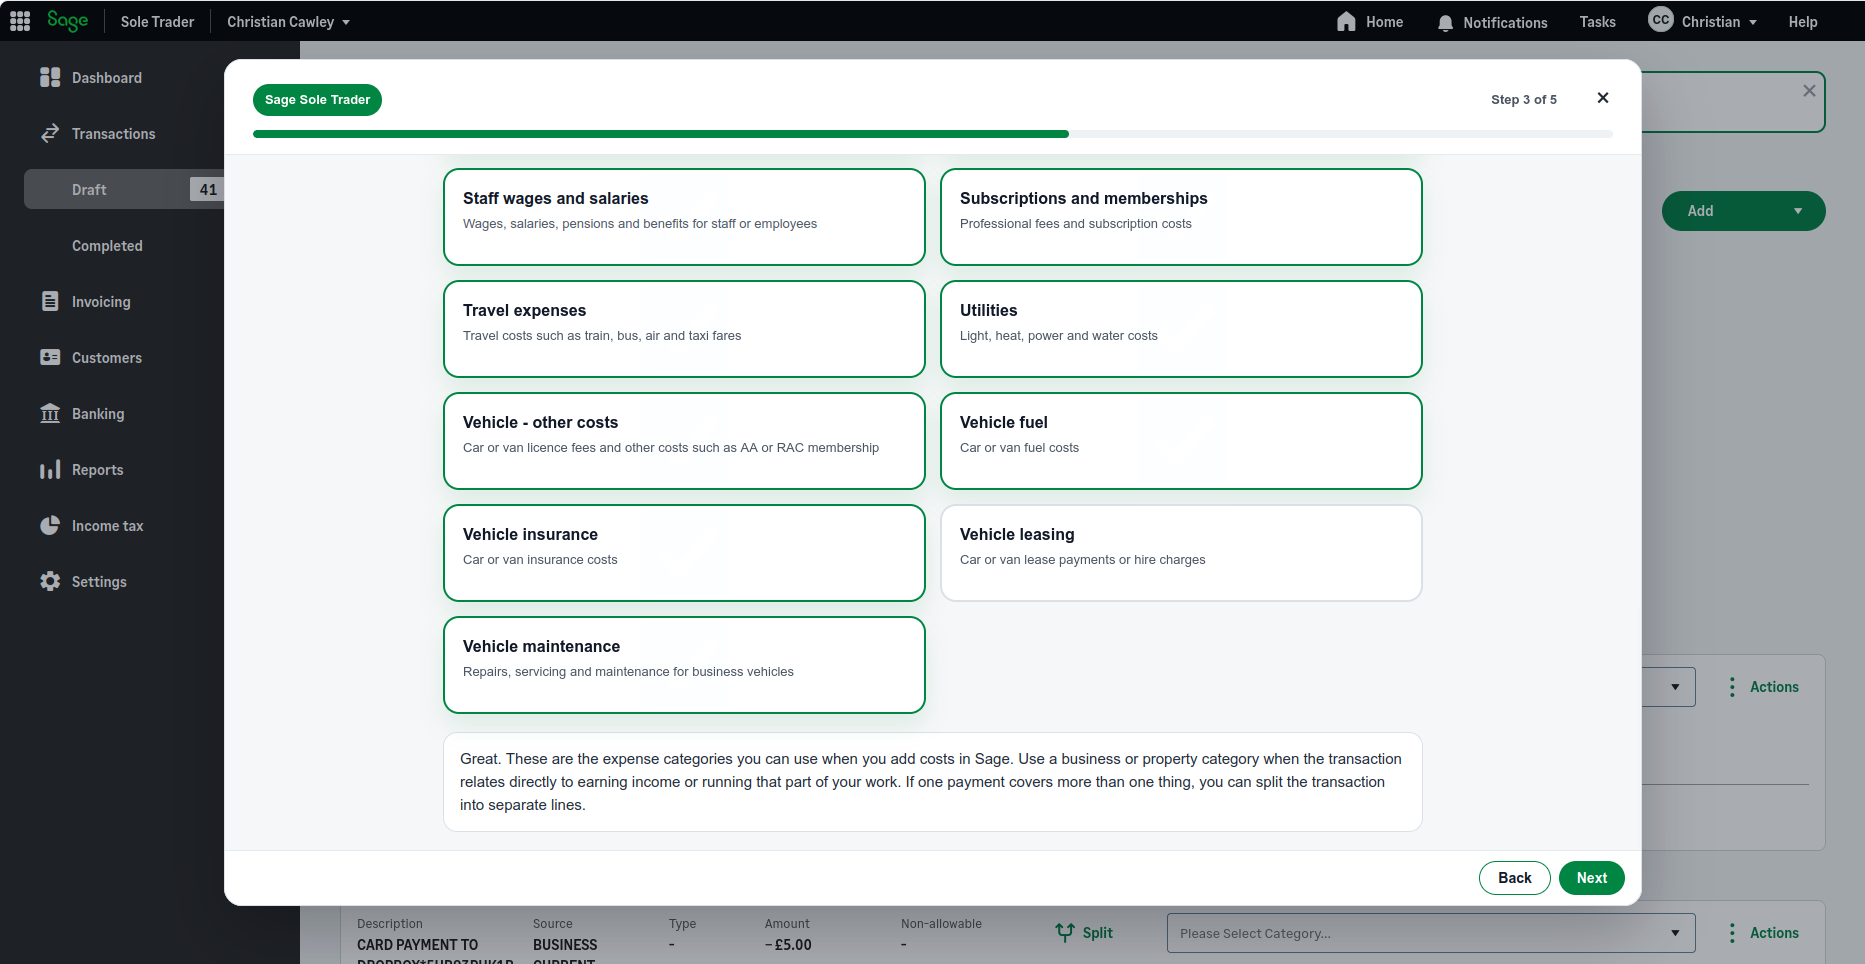Open the Please Select Category dropdown
The width and height of the screenshot is (1865, 964).
click(1430, 933)
